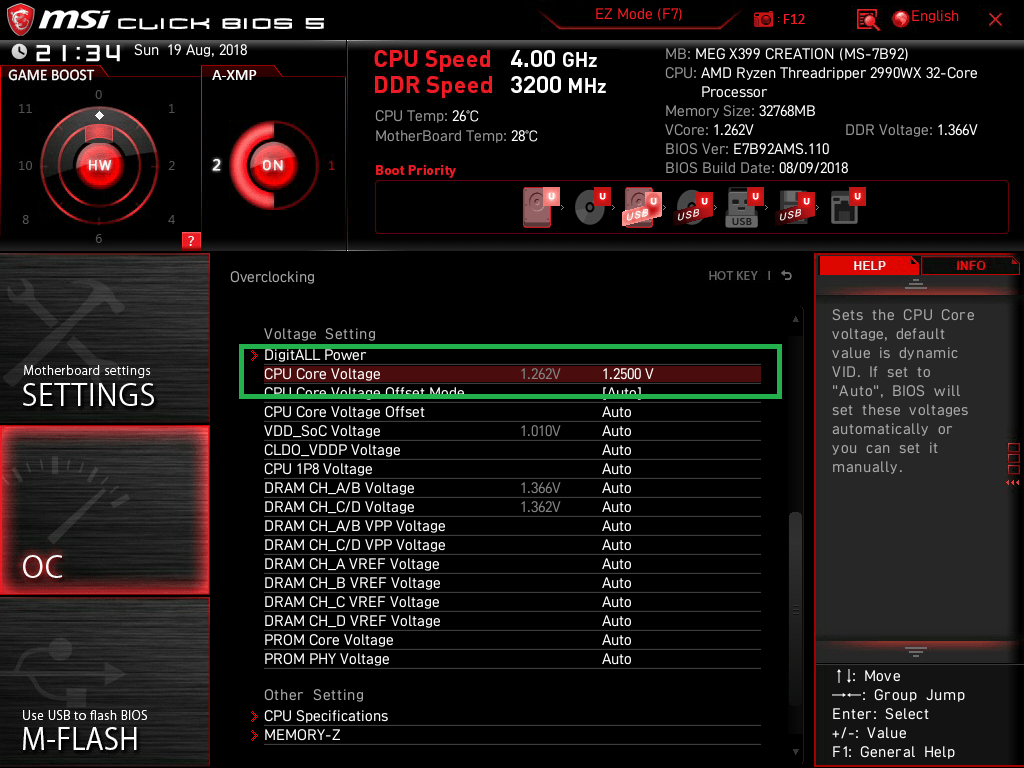1024x768 pixels.
Task: Select the PROM Core Voltage row
Action: click(x=512, y=639)
